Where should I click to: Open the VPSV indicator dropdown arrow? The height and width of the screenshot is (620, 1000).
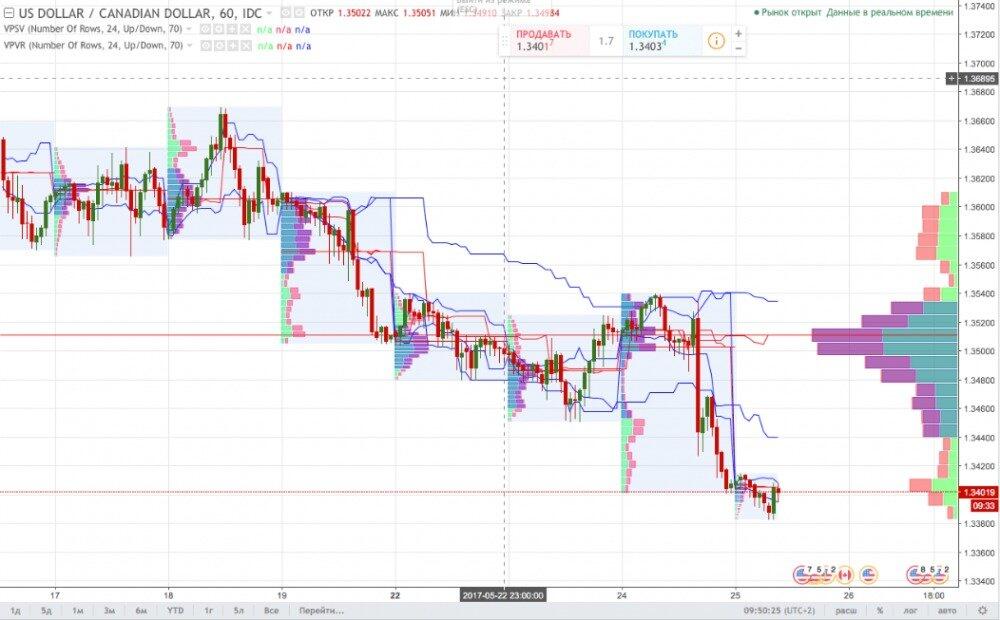pyautogui.click(x=189, y=29)
